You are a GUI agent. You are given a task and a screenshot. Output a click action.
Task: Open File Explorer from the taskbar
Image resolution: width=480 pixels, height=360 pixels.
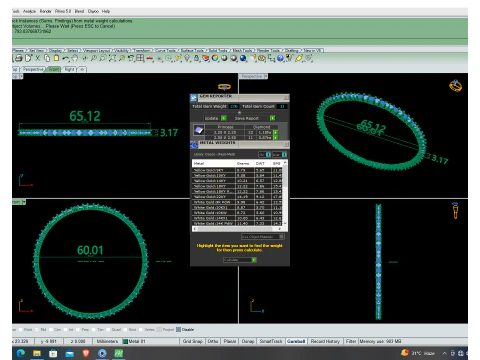click(37, 353)
